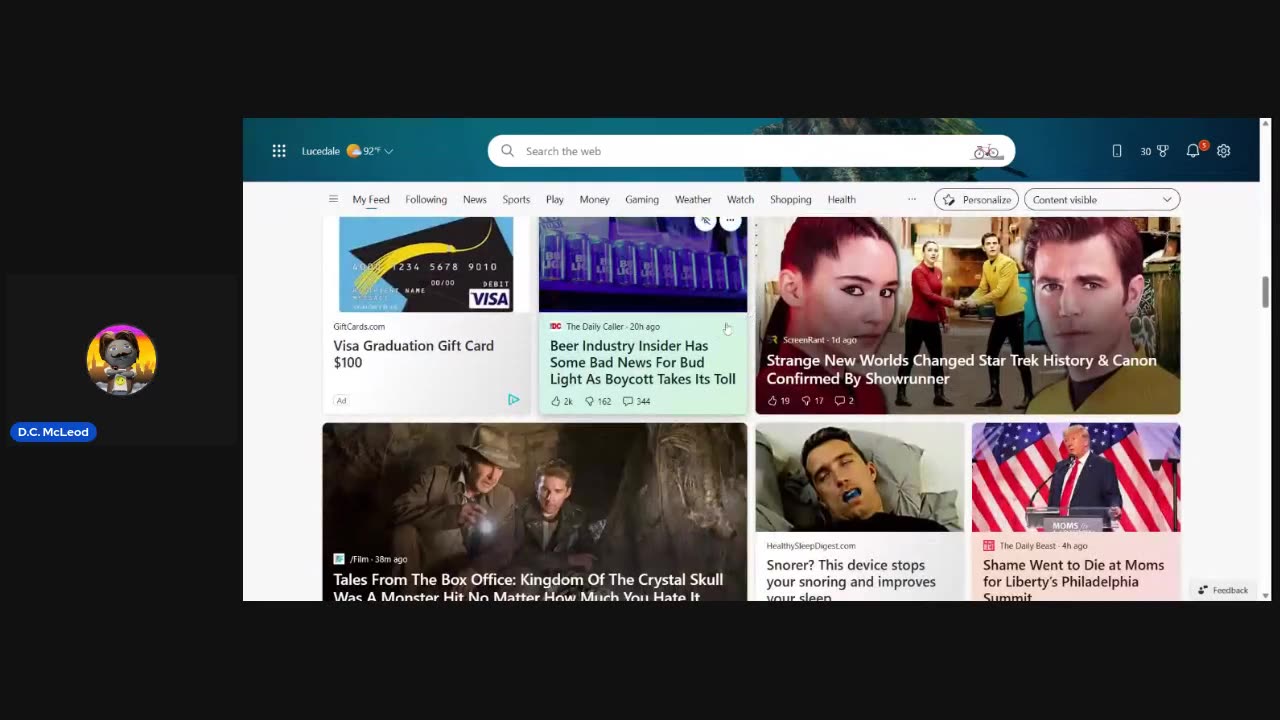
Task: Open the Health tab
Action: point(842,200)
